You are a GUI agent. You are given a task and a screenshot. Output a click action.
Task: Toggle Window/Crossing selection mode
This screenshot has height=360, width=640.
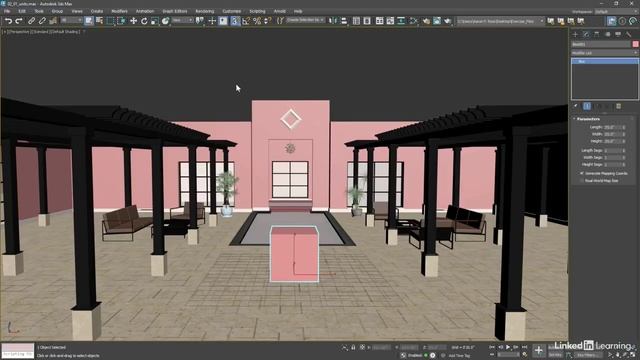point(121,21)
